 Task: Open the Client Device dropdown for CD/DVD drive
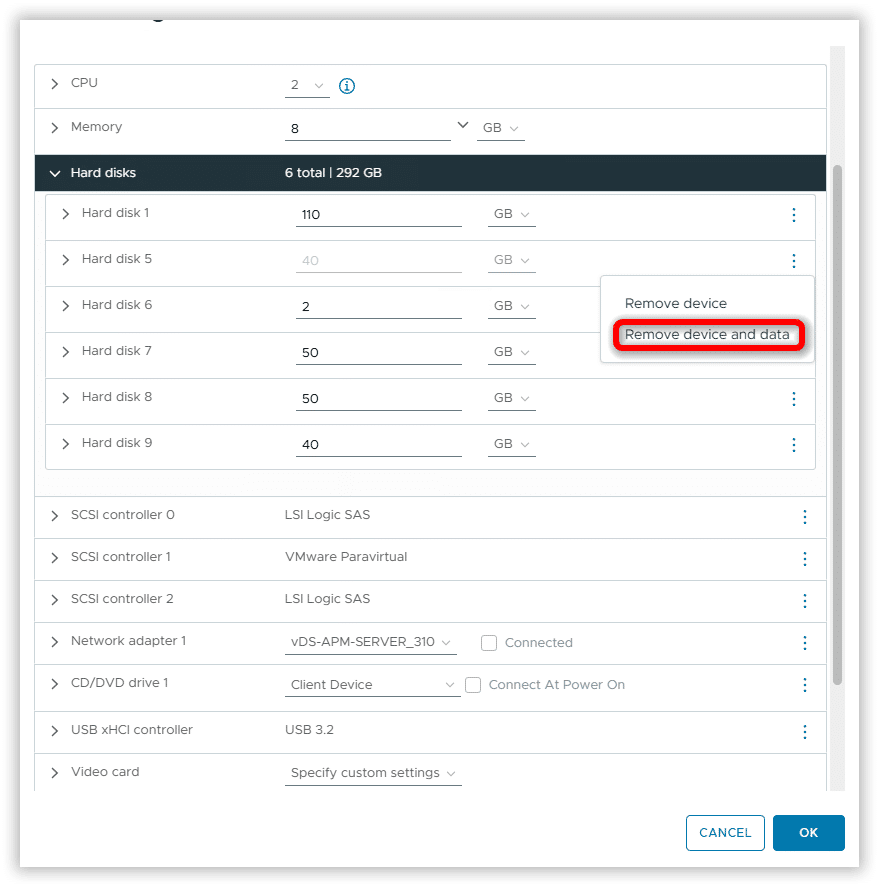[x=372, y=685]
